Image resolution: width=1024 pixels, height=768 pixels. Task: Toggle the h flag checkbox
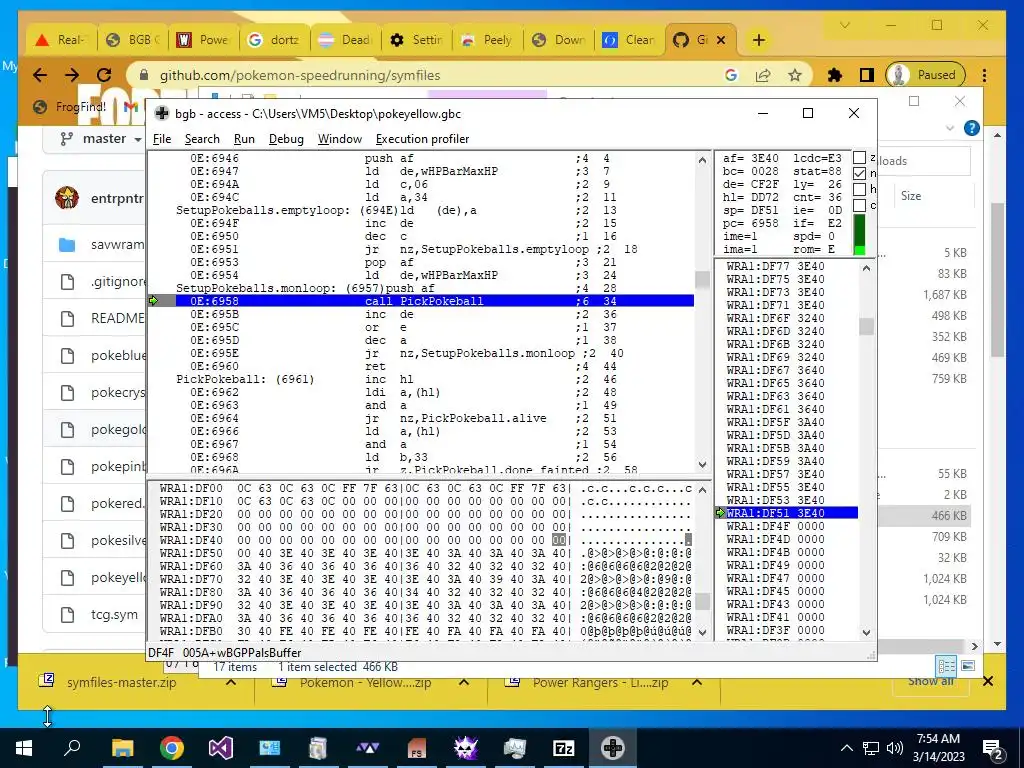coord(859,189)
